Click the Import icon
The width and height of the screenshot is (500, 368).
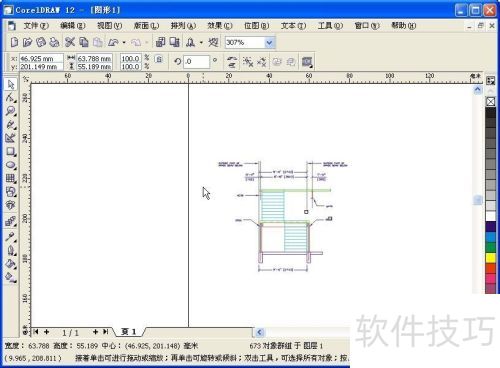[161, 42]
